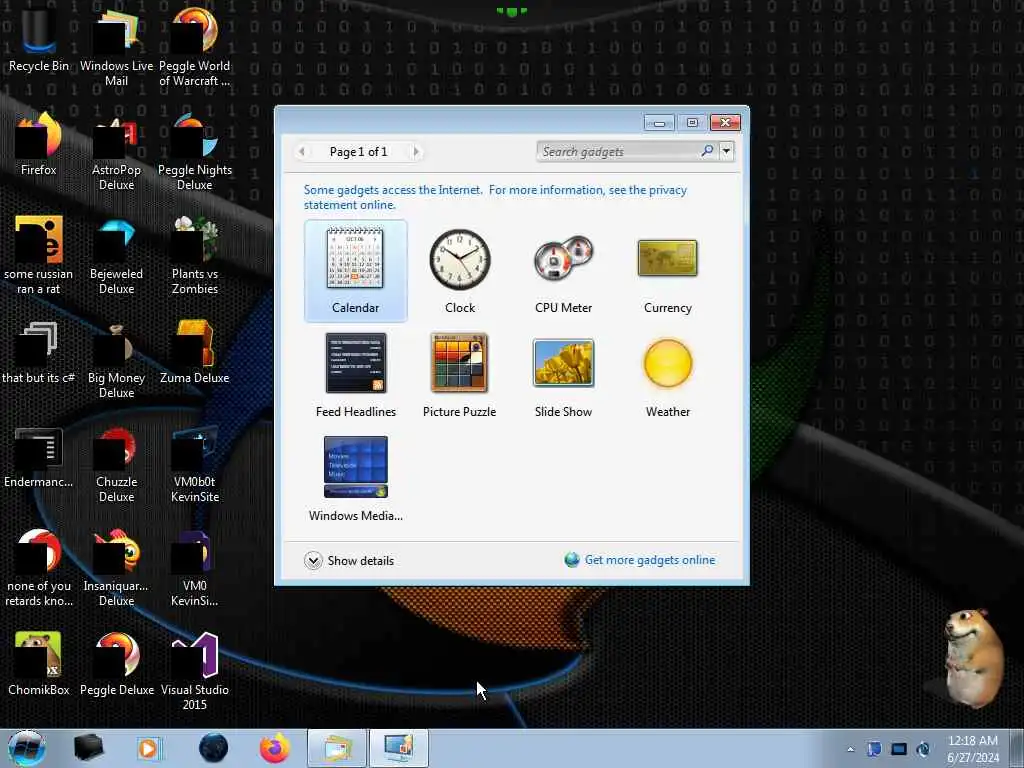Open the dark globe taskbar icon
The height and width of the screenshot is (768, 1024).
pos(214,748)
